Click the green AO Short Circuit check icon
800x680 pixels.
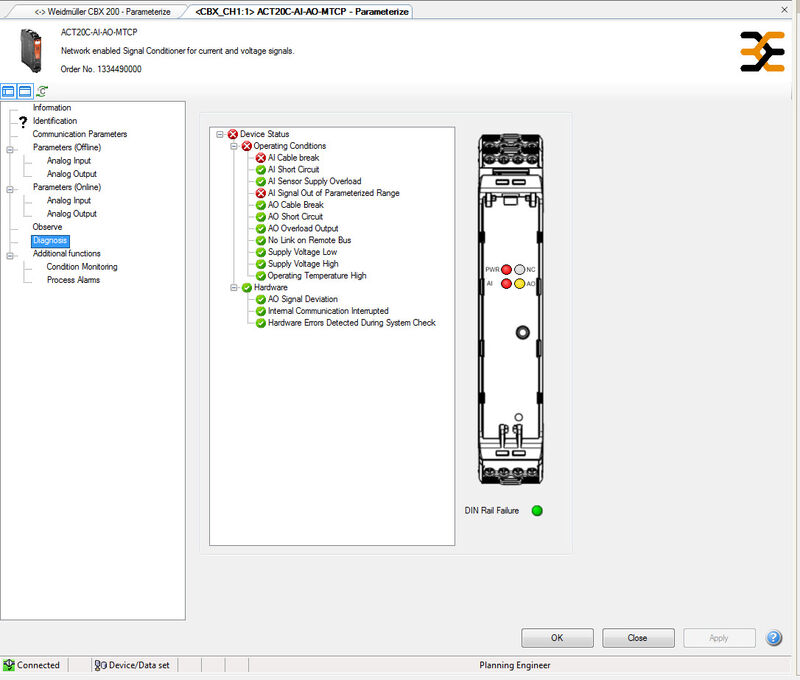click(x=261, y=217)
